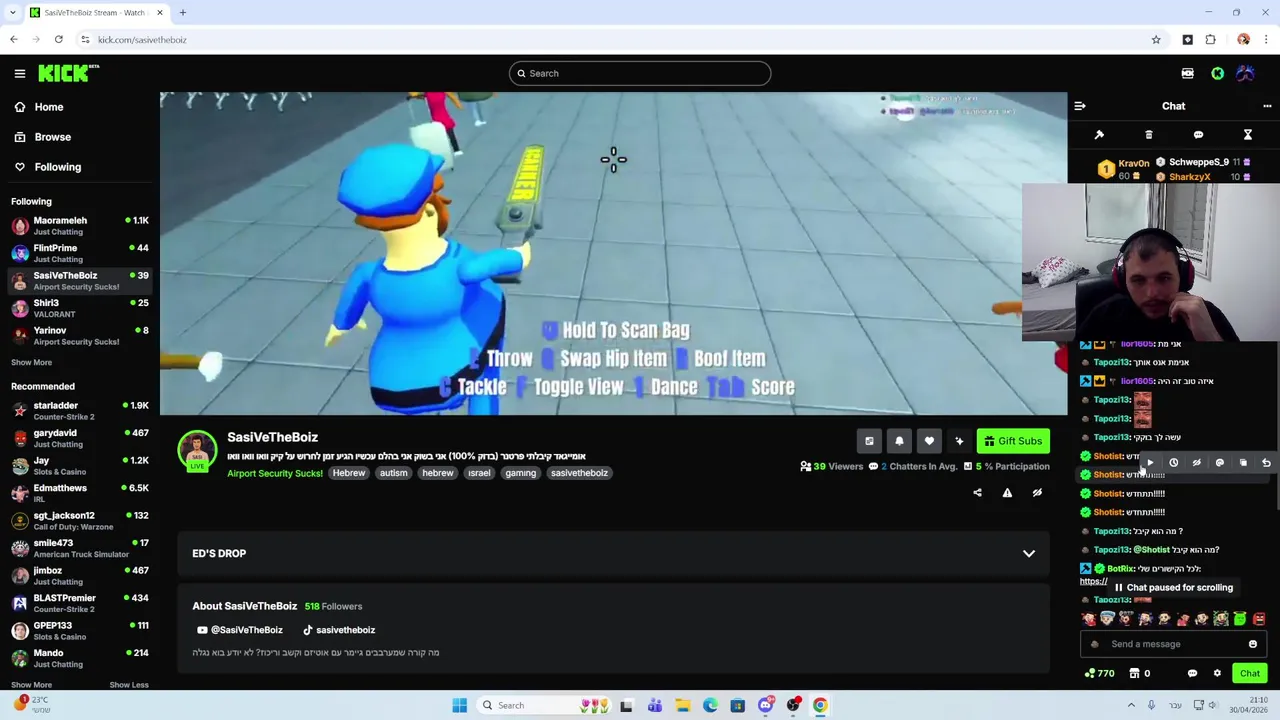Viewport: 1280px width, 720px height.
Task: Click the reply arrow in message toolbar
Action: tap(1266, 463)
